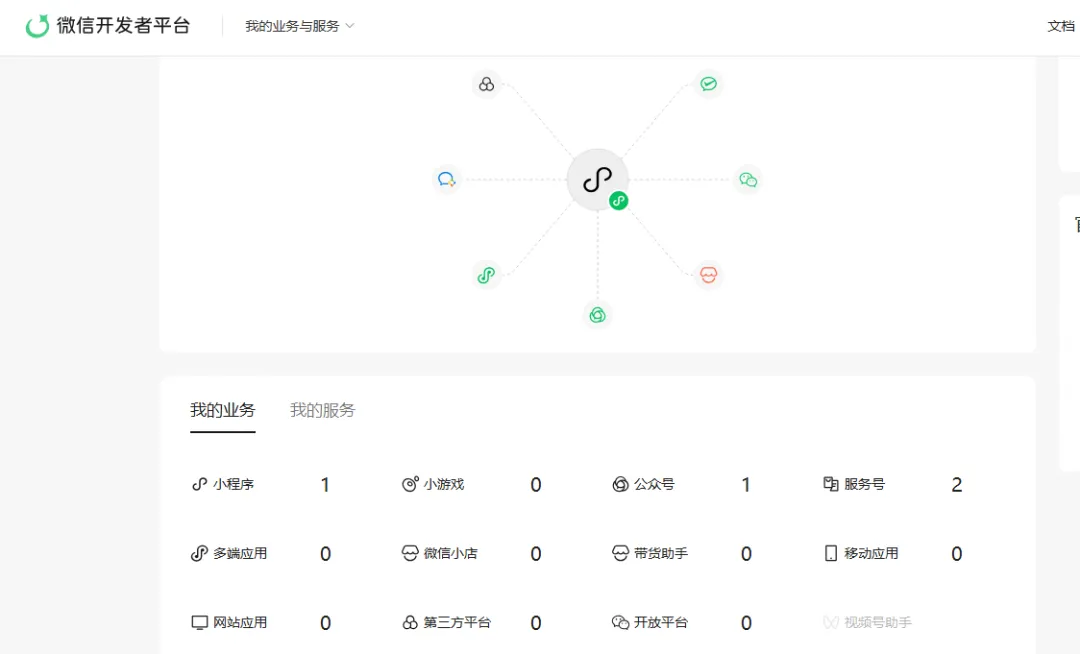1080x654 pixels.
Task: Click the 公众号 row icon
Action: 620,484
